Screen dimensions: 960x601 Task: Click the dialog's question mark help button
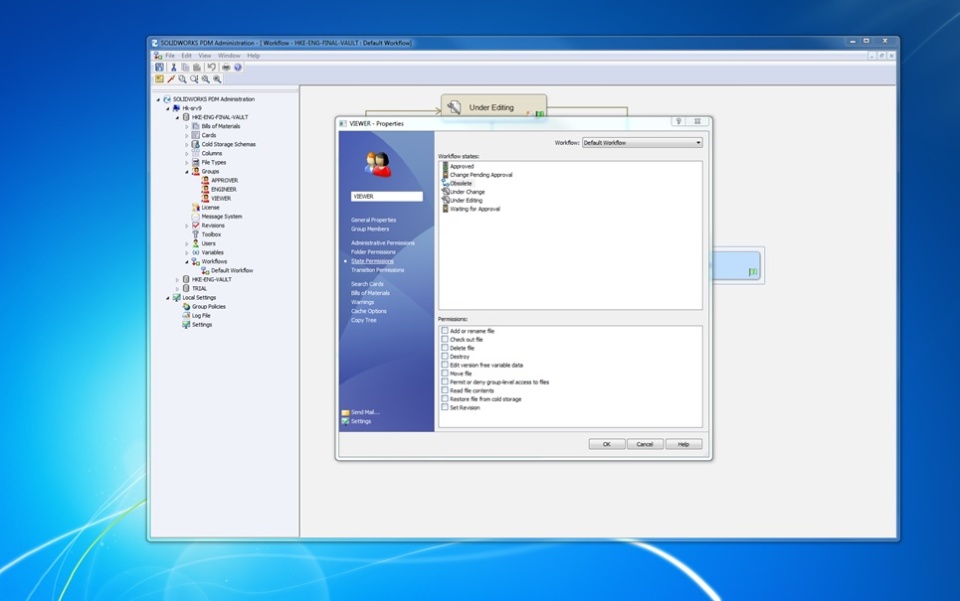[x=678, y=121]
